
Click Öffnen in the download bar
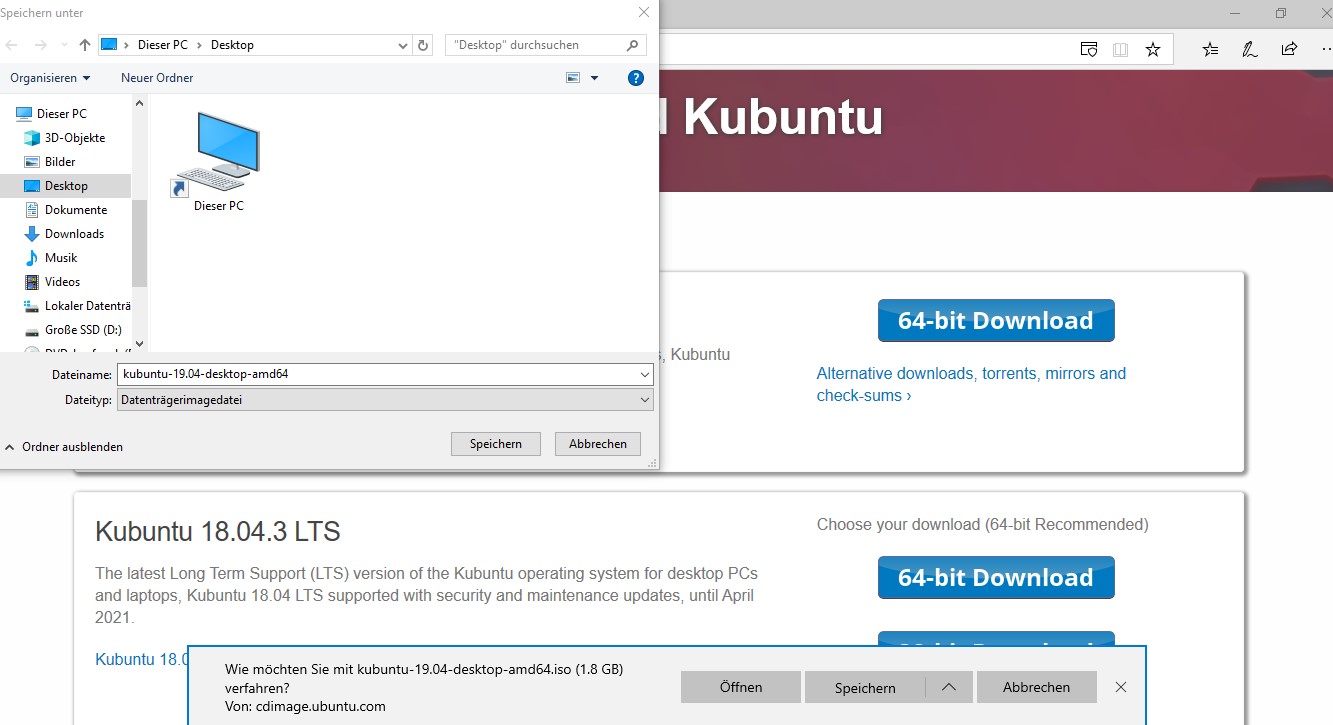(741, 687)
